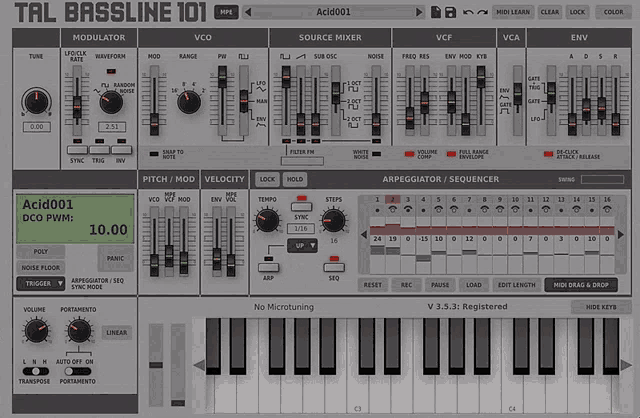Click the 1/16 sync rate field
Screen dimensions: 640x418
301,228
